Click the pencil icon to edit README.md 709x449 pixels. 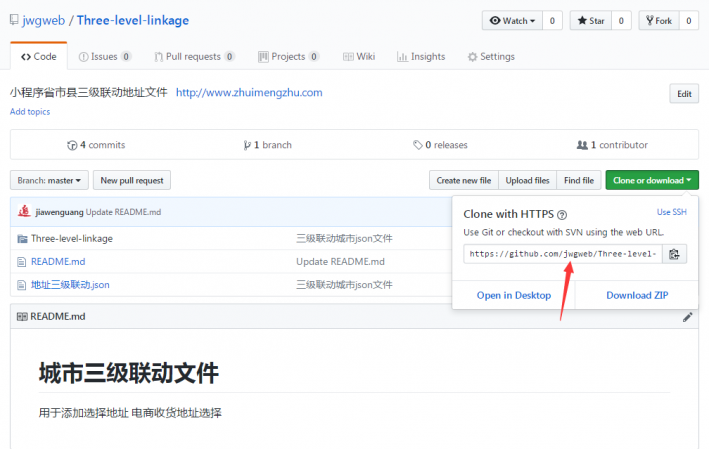pos(687,317)
